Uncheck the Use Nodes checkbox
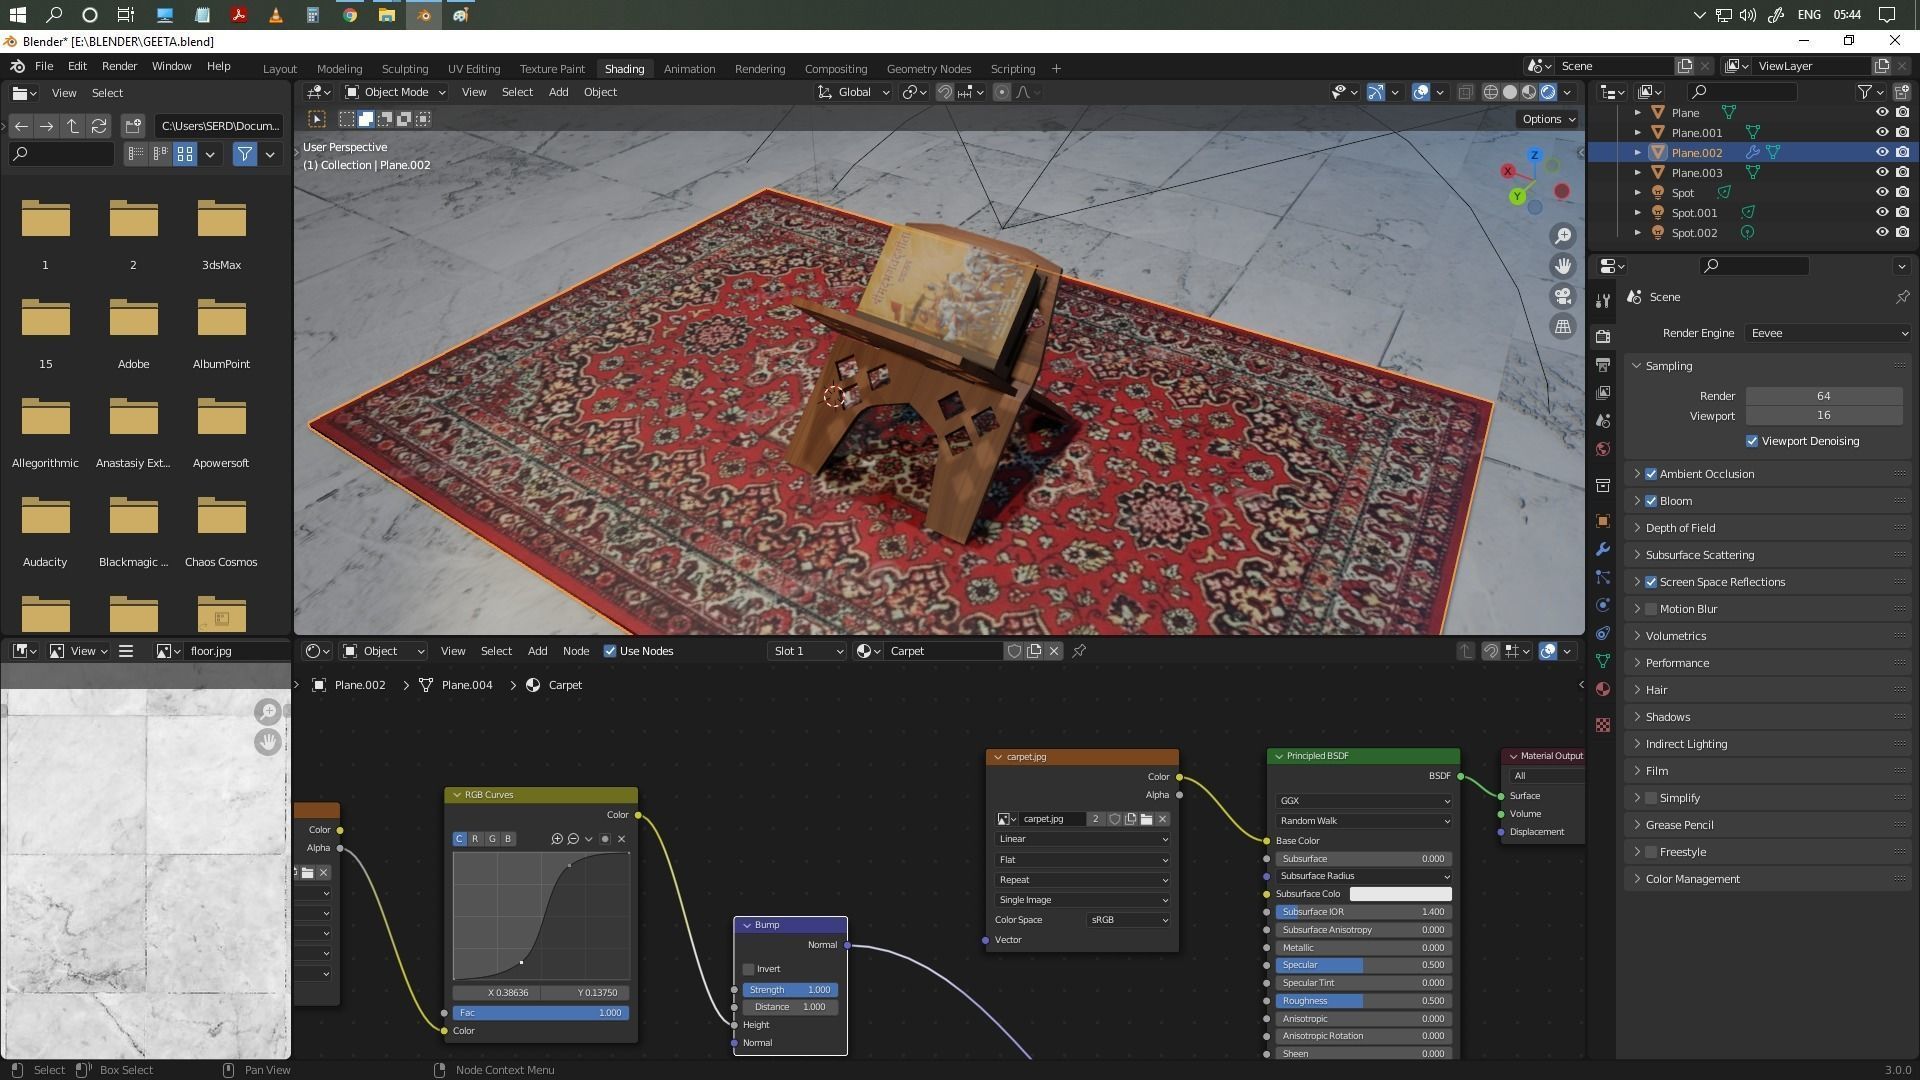This screenshot has width=1920, height=1080. [x=610, y=651]
